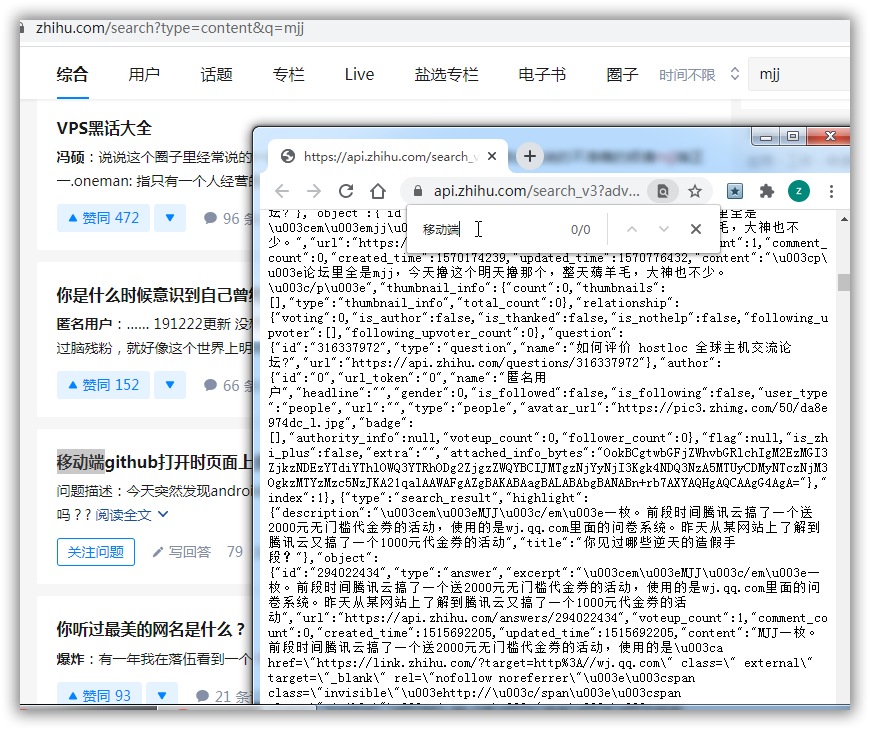This screenshot has width=870, height=730.
Task: Open the VPS黑话大全 result title
Action: pos(104,128)
